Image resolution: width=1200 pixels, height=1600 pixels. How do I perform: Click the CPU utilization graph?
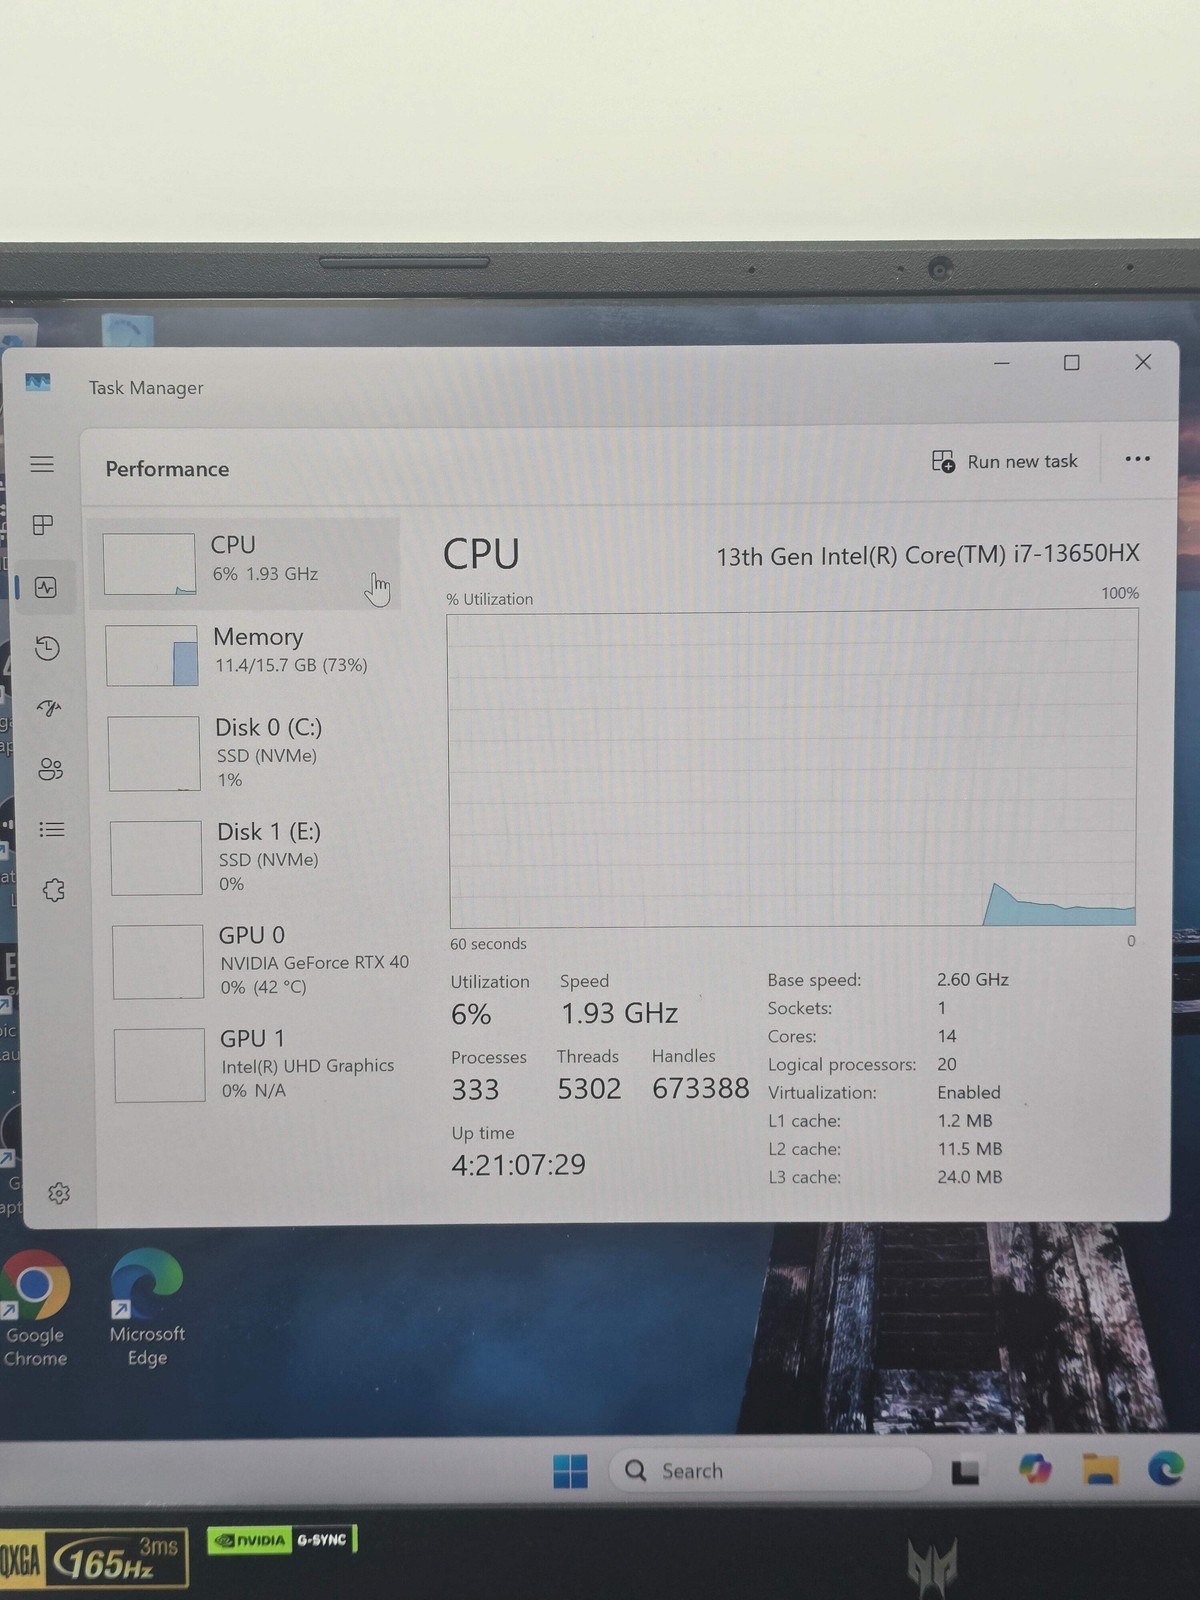tap(792, 770)
